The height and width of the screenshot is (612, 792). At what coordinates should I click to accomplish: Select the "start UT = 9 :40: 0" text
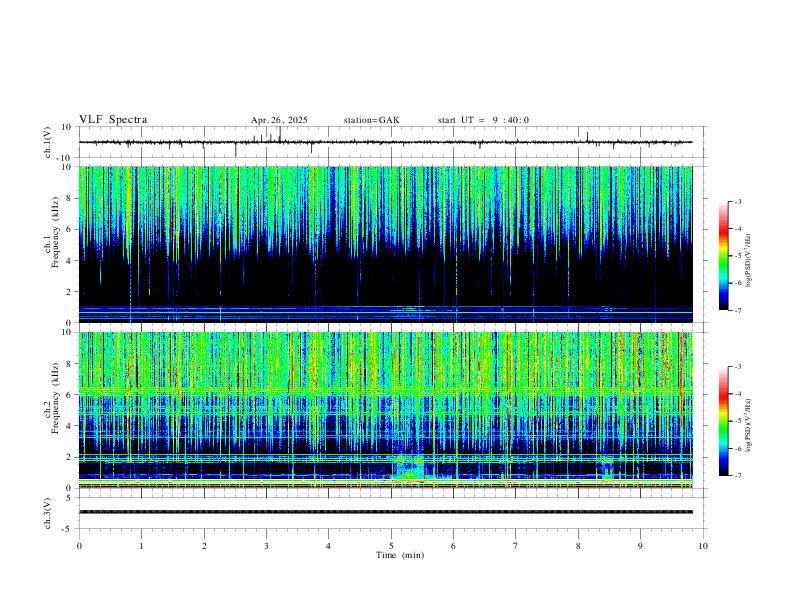483,120
